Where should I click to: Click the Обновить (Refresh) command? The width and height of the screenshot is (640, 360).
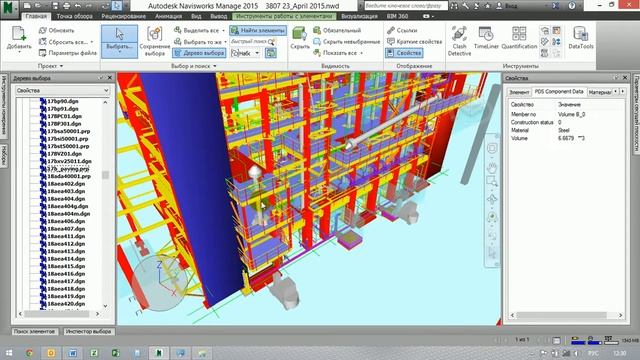pyautogui.click(x=57, y=31)
